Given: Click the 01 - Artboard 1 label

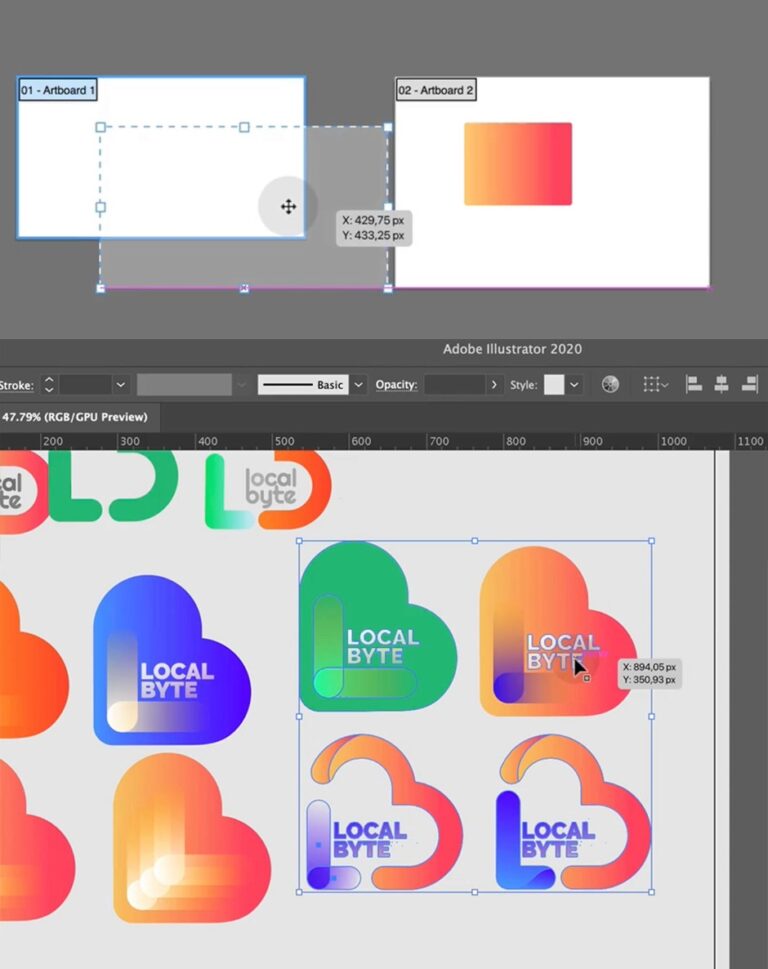Looking at the screenshot, I should pyautogui.click(x=57, y=90).
